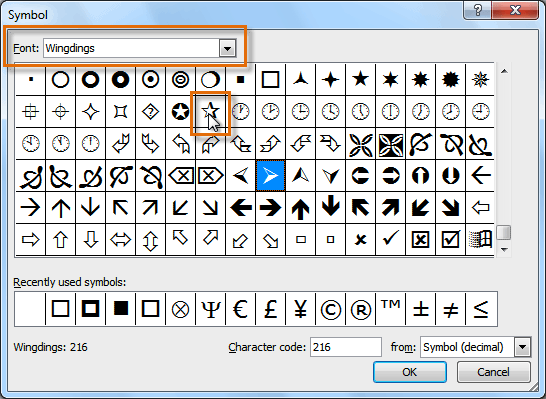This screenshot has width=546, height=399.
Task: Click the Character code field
Action: [x=346, y=347]
